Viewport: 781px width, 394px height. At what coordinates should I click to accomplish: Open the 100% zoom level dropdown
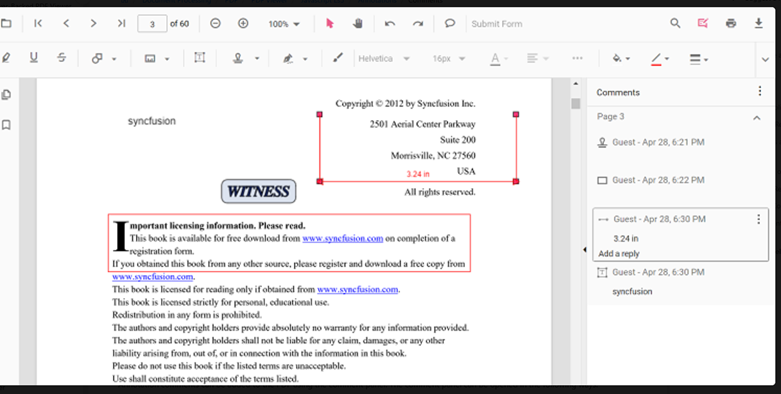(284, 24)
